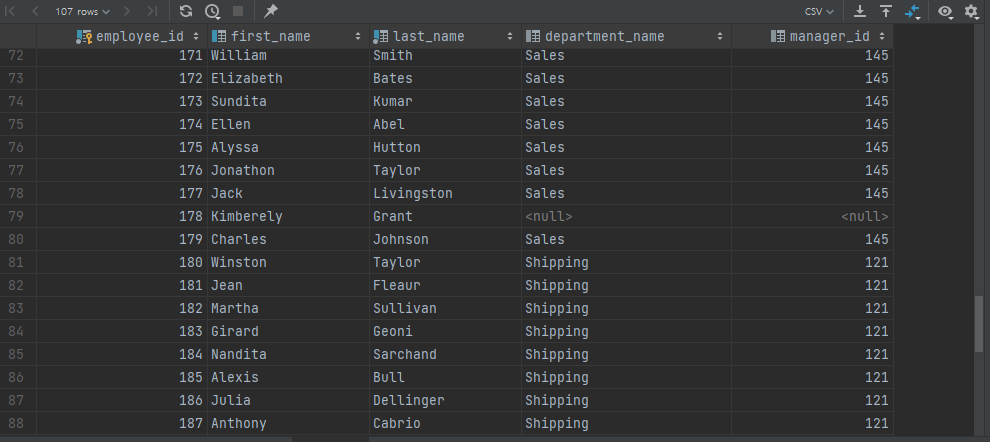
Task: Stop the running query
Action: 238,11
